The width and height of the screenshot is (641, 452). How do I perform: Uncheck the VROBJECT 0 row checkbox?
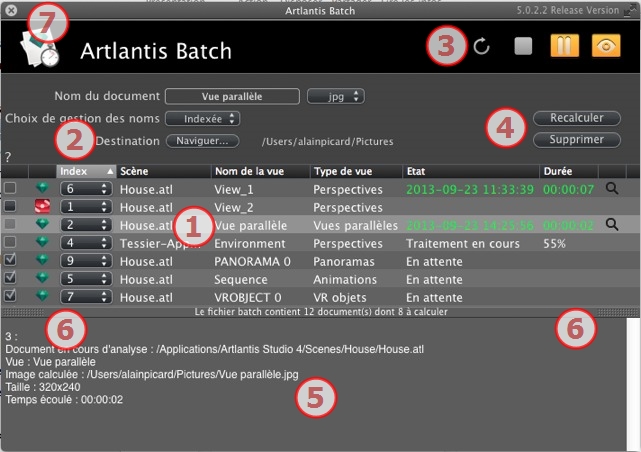pyautogui.click(x=10, y=295)
